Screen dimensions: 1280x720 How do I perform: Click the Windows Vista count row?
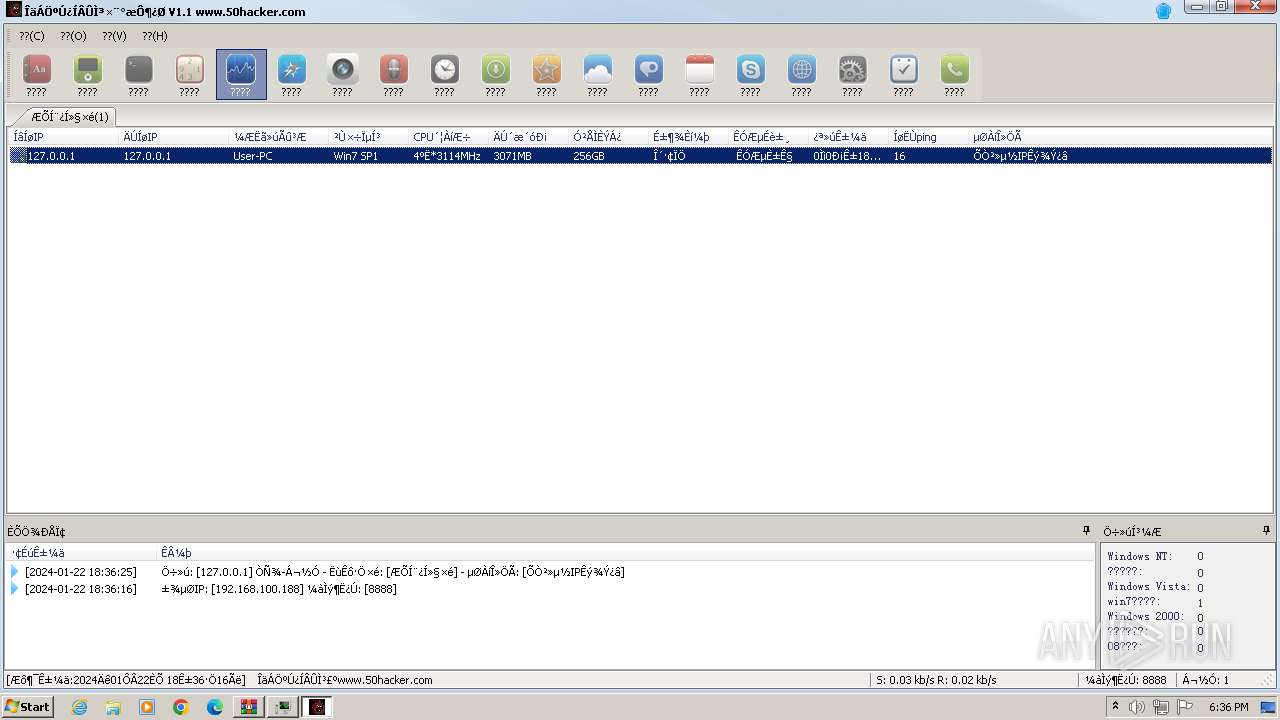[1156, 587]
